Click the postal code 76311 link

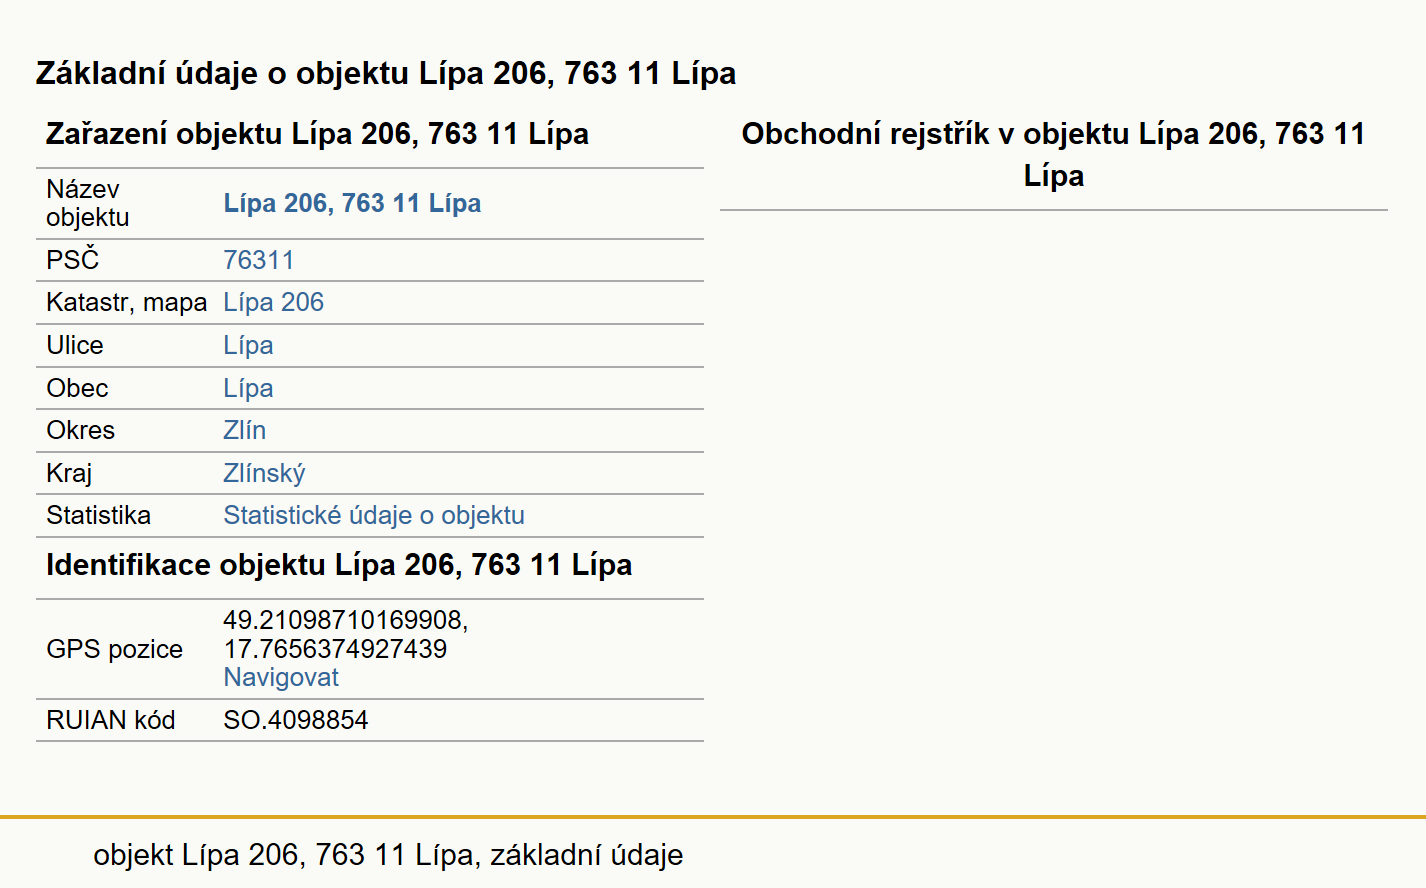tap(259, 260)
